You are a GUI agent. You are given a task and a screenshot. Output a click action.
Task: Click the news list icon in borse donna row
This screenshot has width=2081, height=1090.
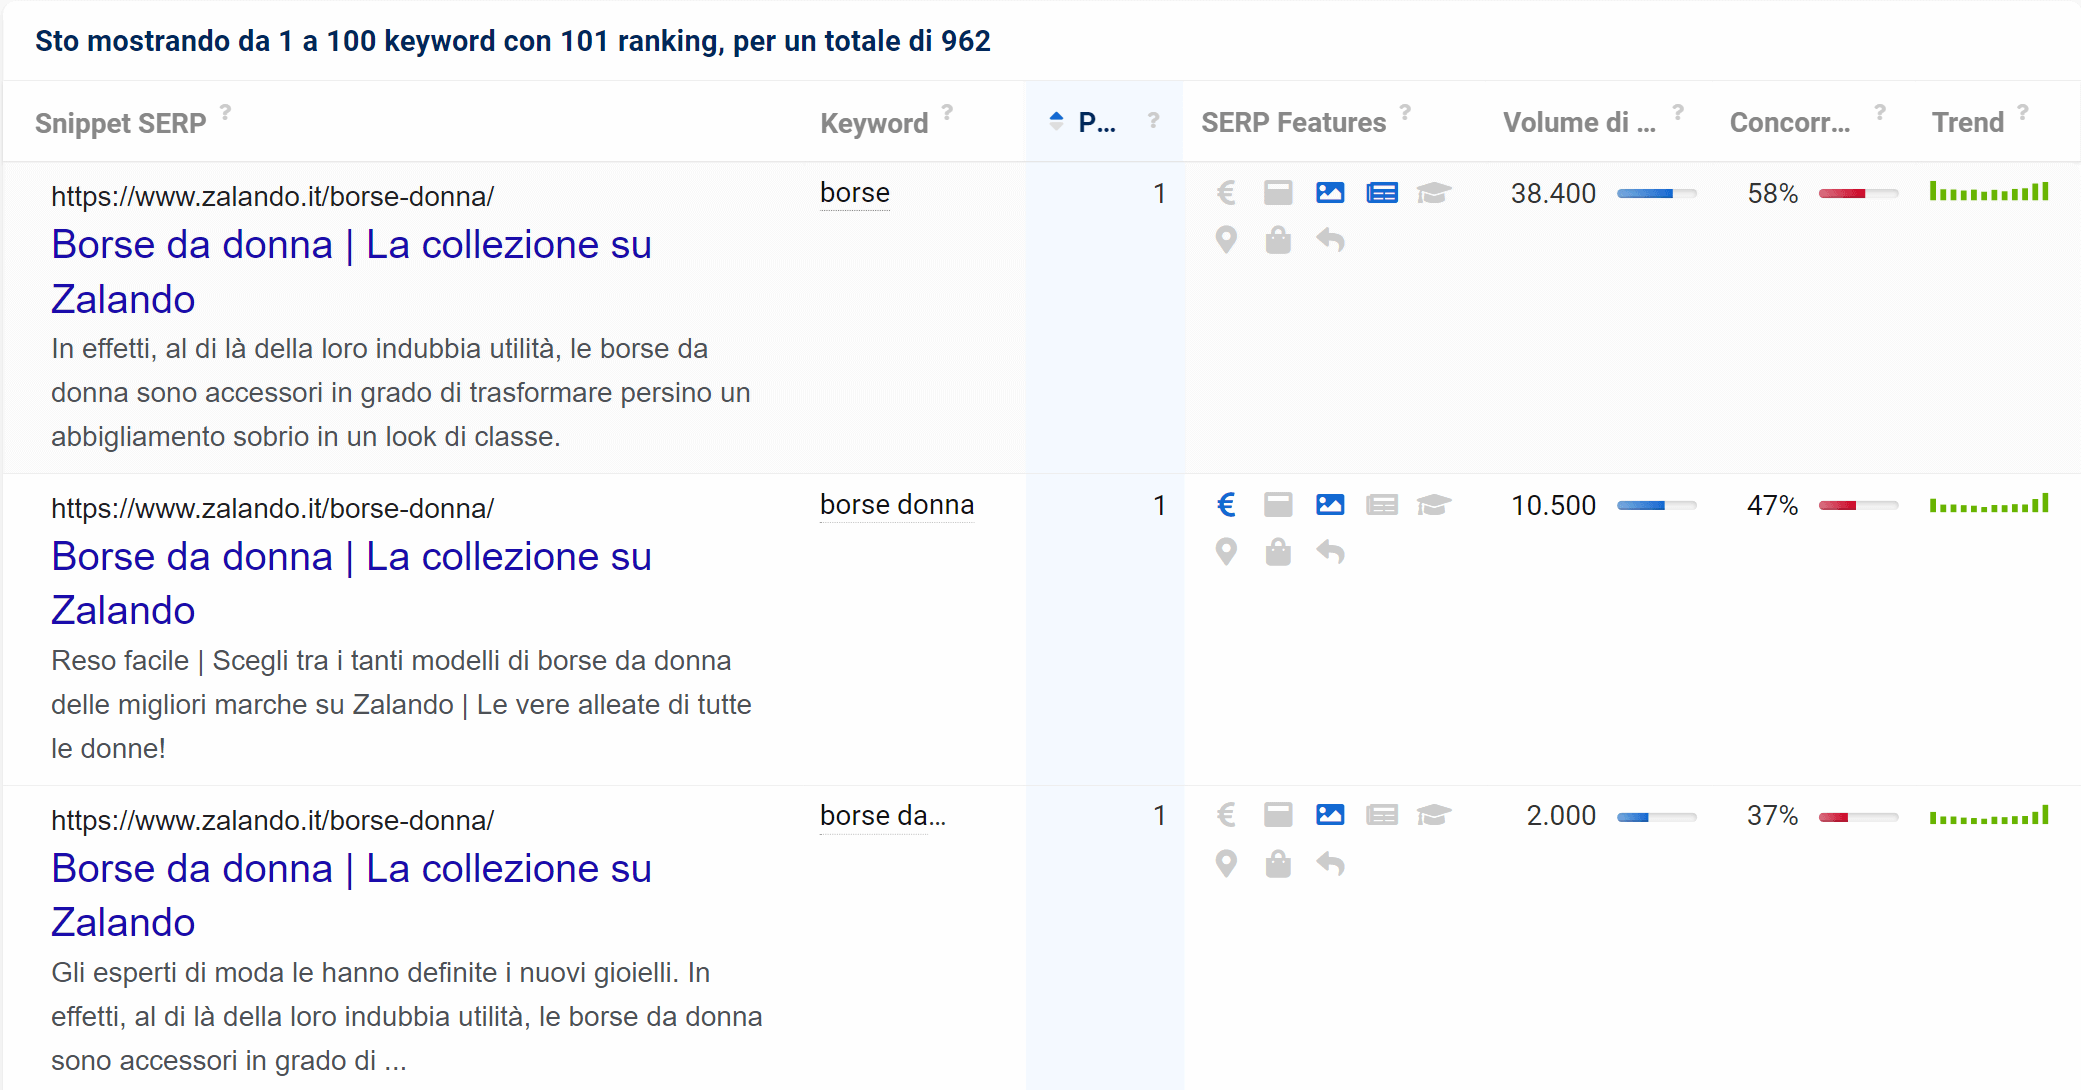tap(1382, 505)
